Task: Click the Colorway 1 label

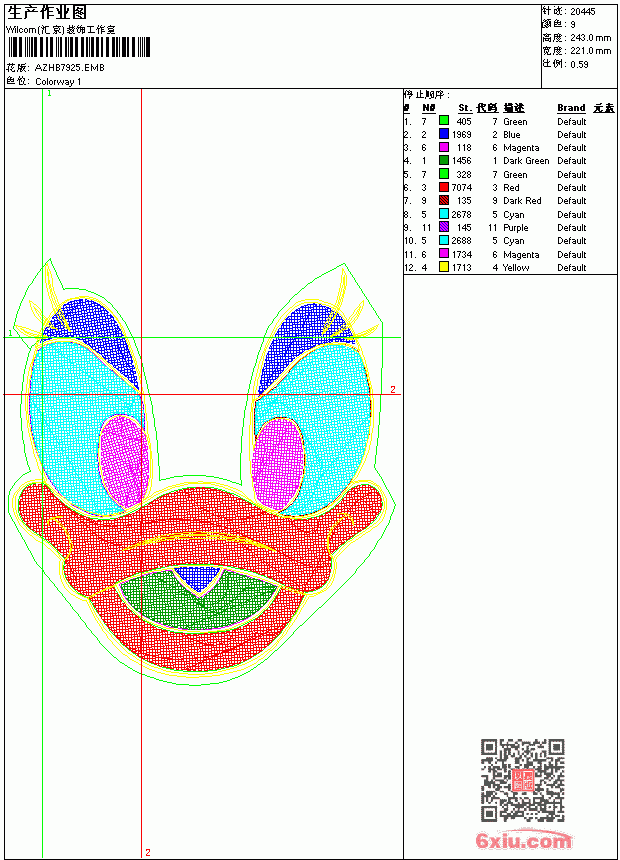Action: click(x=58, y=82)
